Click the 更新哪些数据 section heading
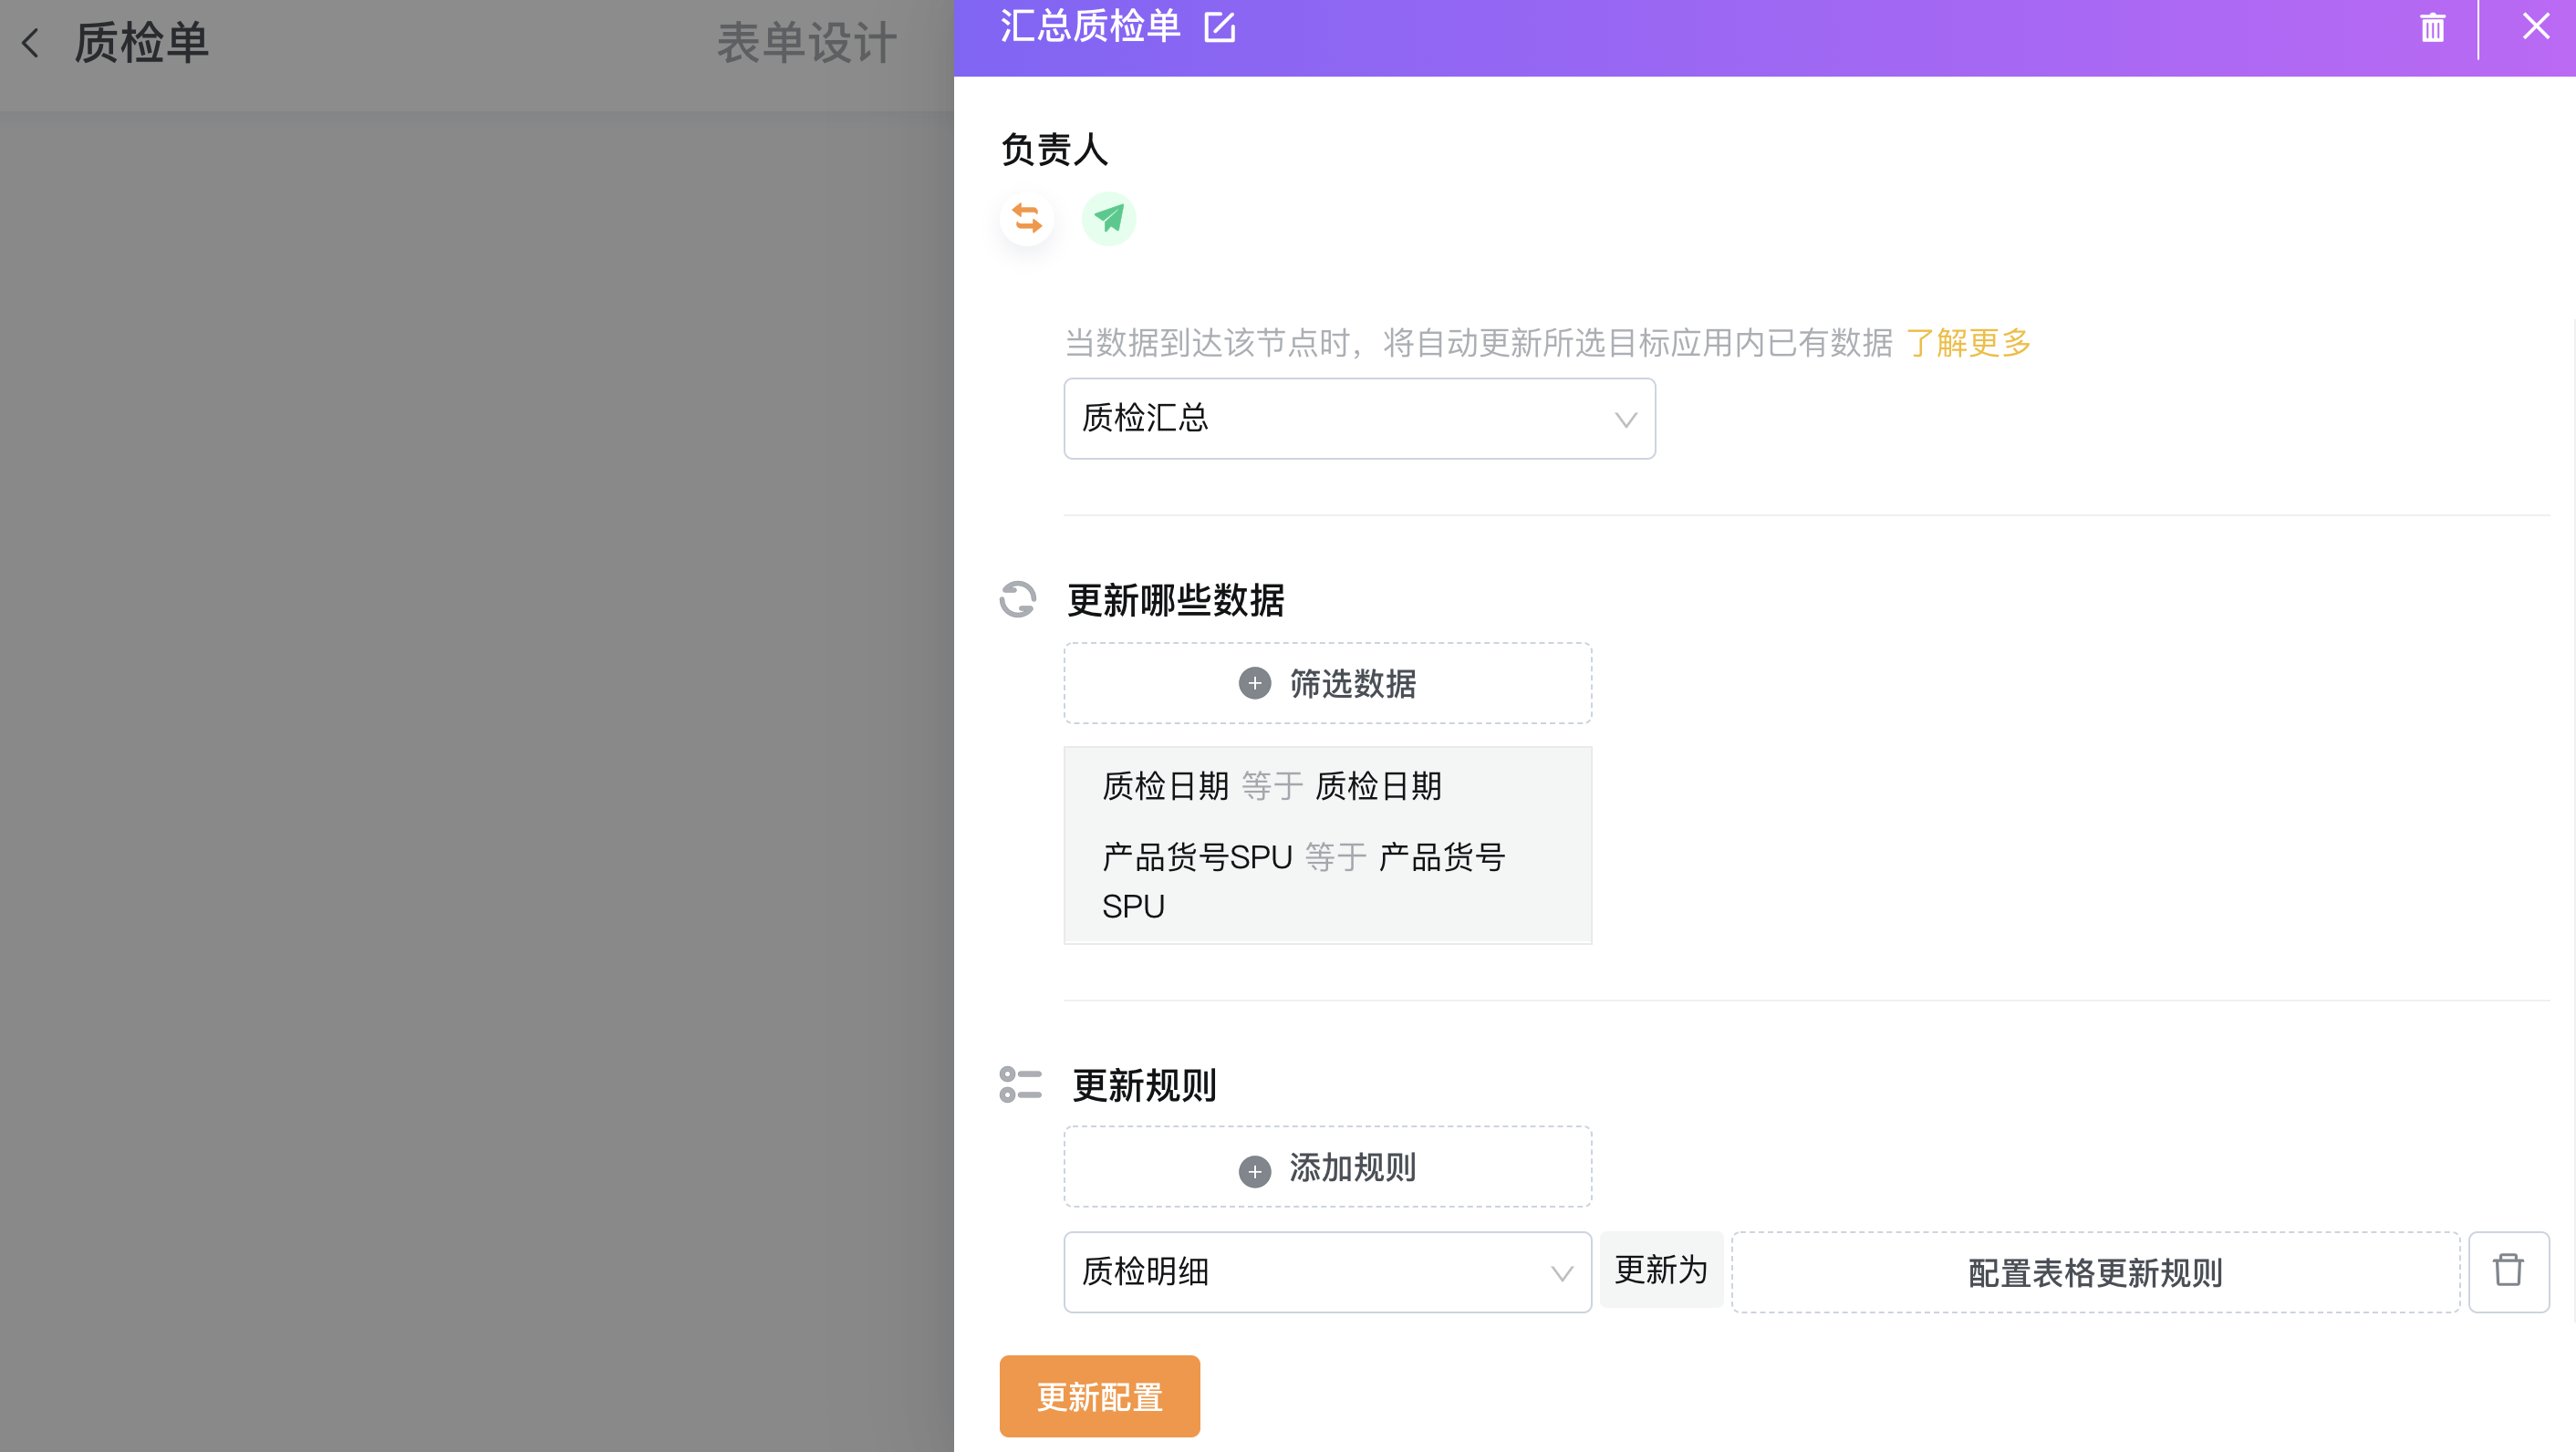 (1176, 601)
